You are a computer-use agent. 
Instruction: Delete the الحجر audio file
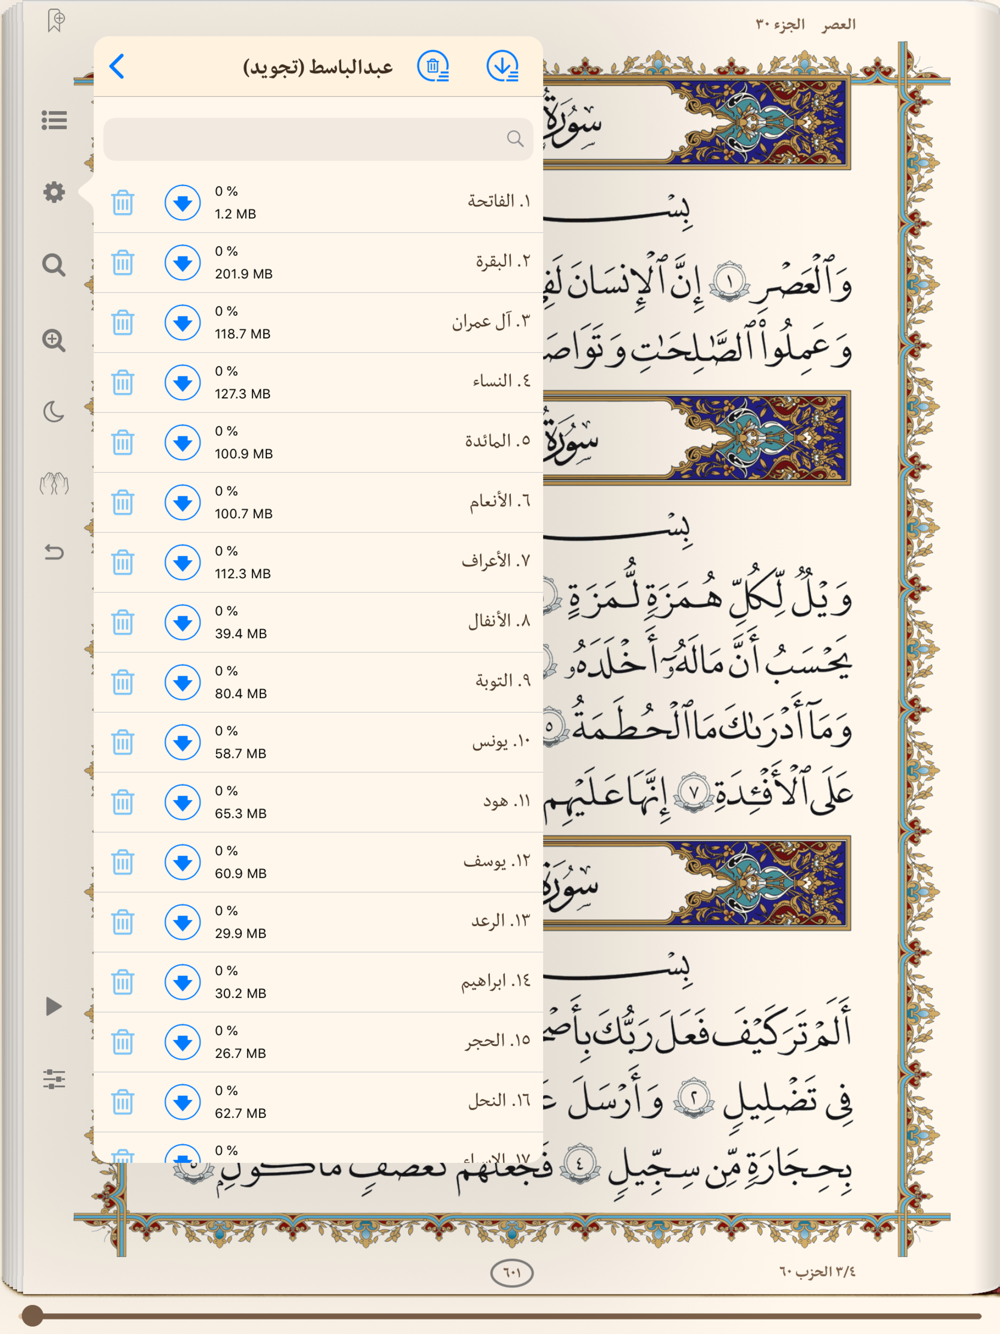click(x=123, y=1043)
